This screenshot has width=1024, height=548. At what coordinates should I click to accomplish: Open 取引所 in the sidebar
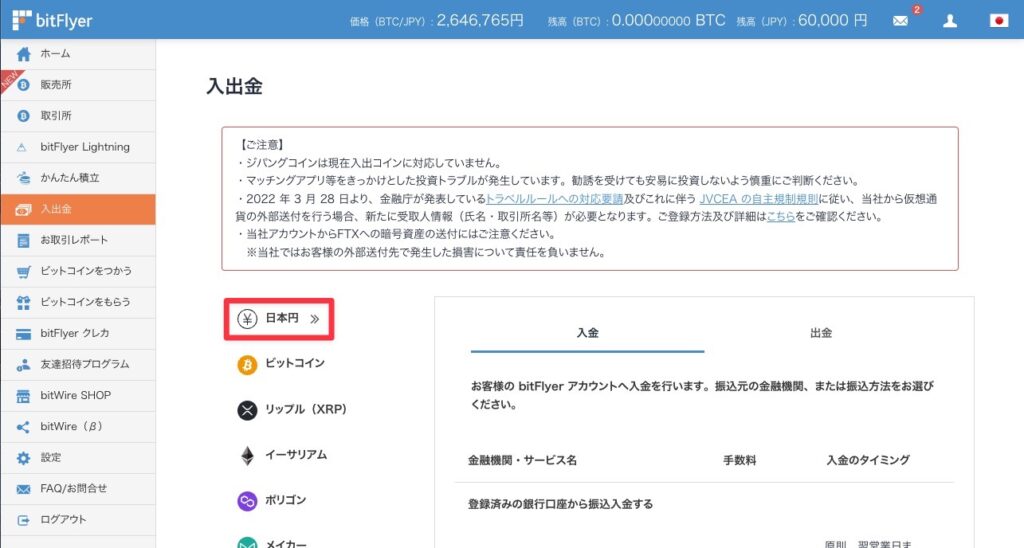pyautogui.click(x=78, y=116)
